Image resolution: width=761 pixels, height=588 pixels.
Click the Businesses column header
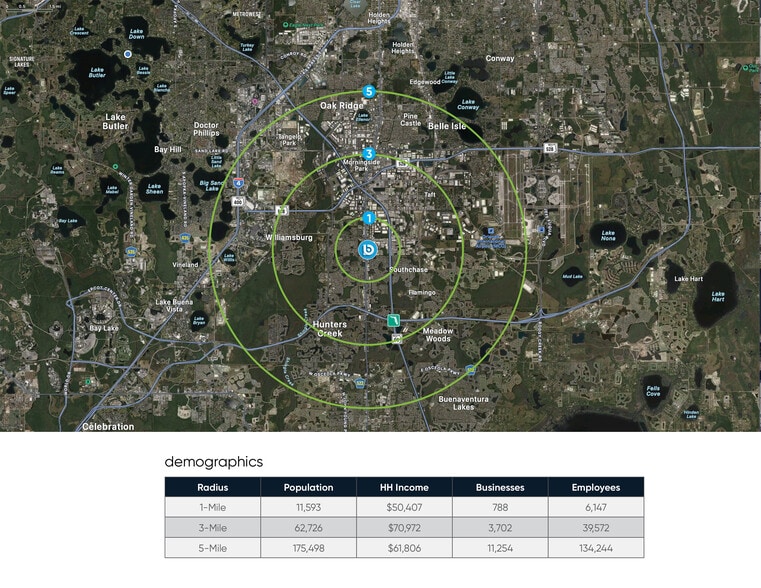(x=500, y=487)
